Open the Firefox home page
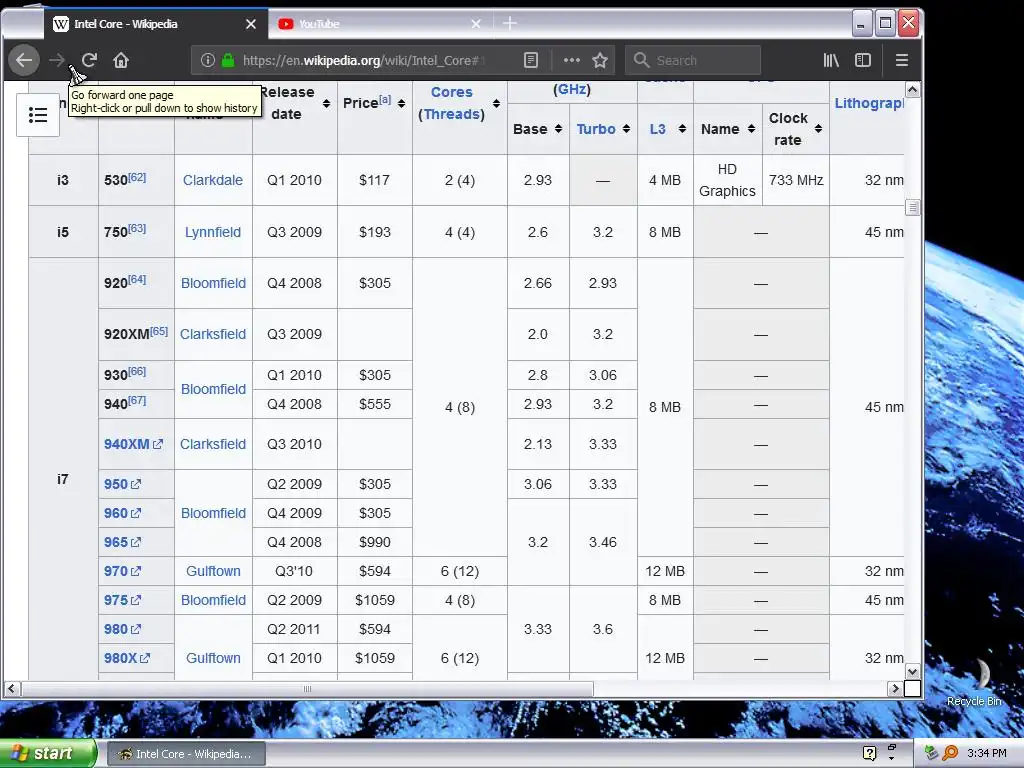This screenshot has height=768, width=1024. click(x=121, y=60)
